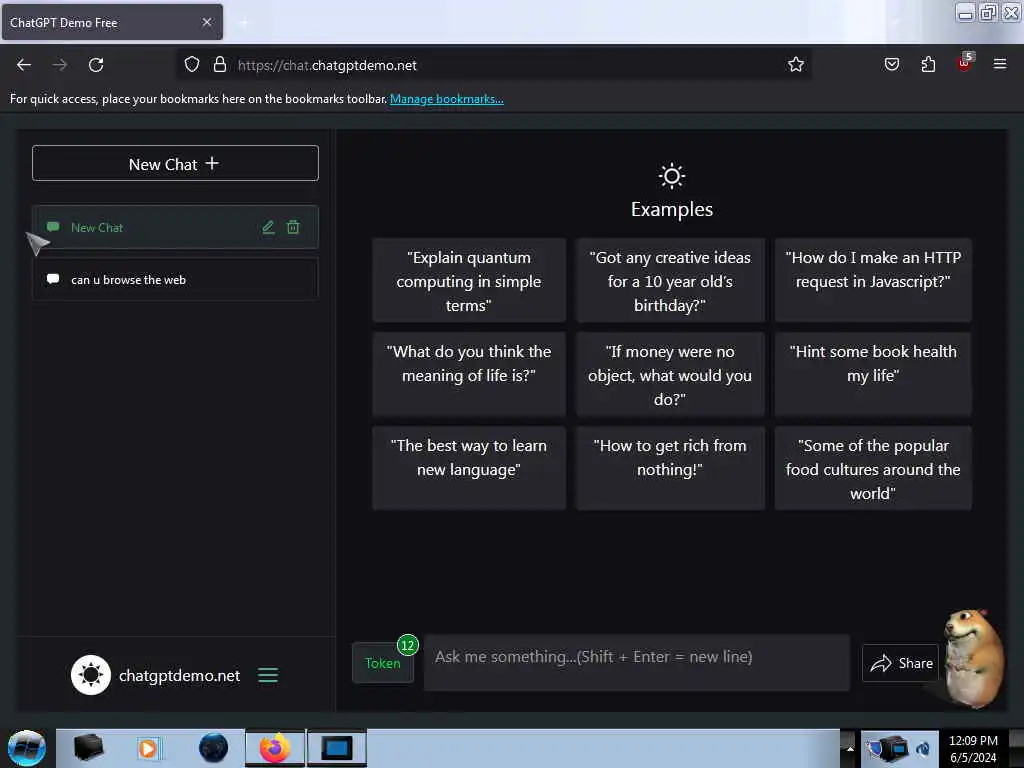Click the browser forward arrow

[59, 65]
